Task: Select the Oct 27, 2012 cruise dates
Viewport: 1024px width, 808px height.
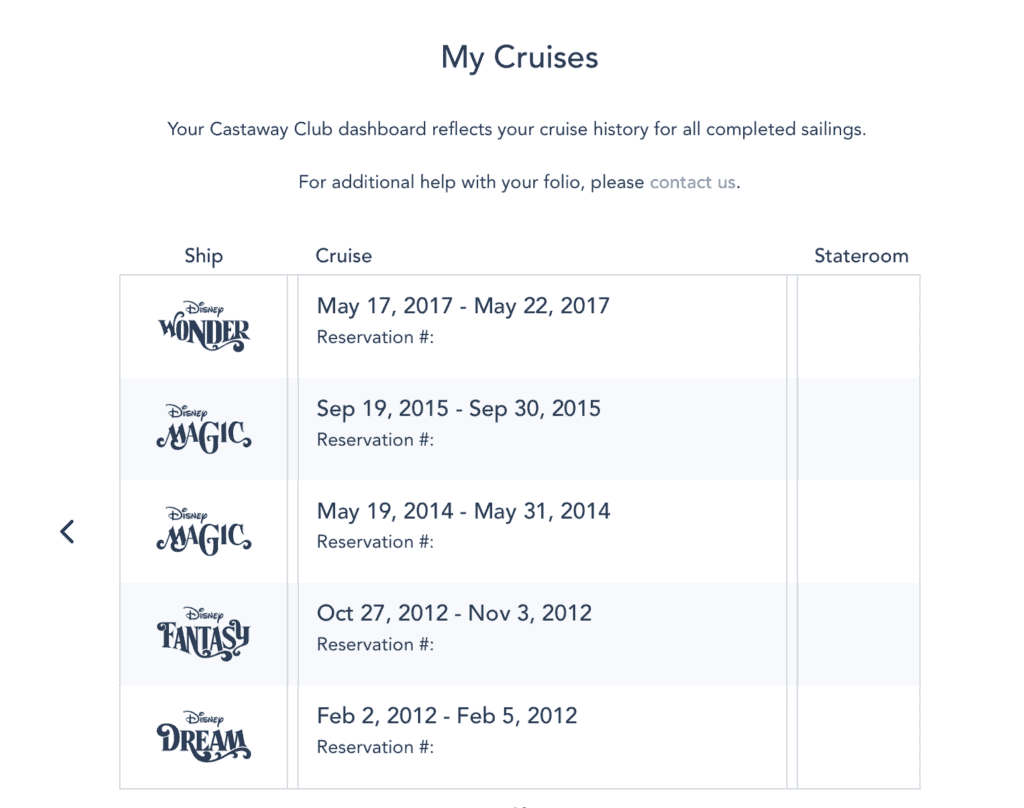Action: (454, 613)
